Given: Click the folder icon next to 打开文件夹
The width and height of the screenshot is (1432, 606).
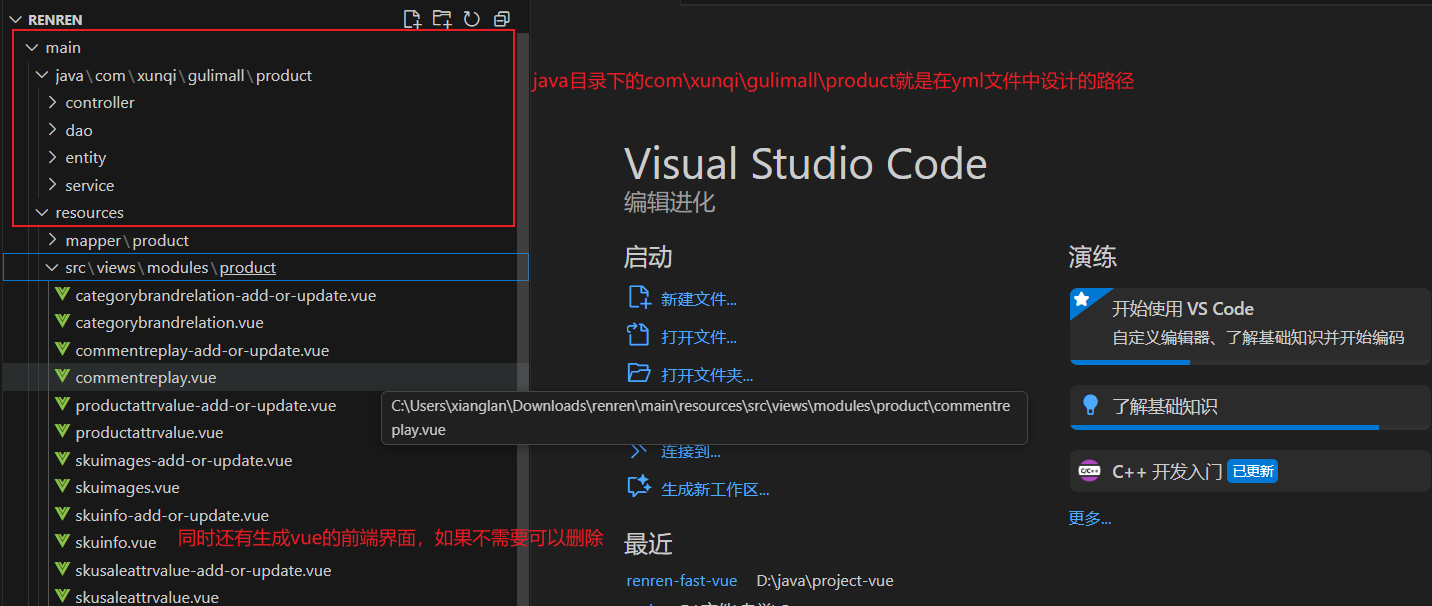Looking at the screenshot, I should (638, 373).
